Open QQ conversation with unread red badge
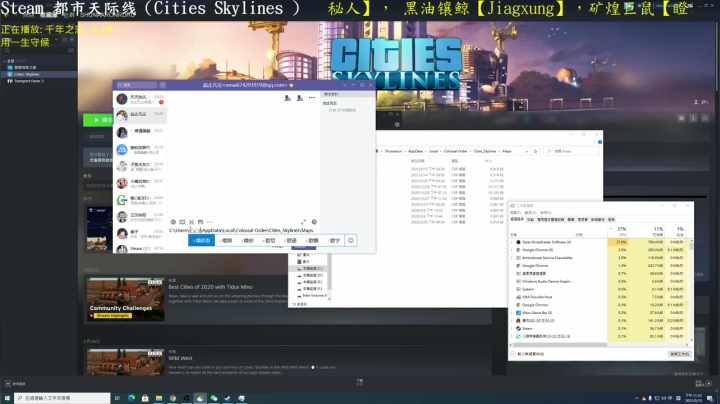The height and width of the screenshot is (404, 720). coord(140,99)
